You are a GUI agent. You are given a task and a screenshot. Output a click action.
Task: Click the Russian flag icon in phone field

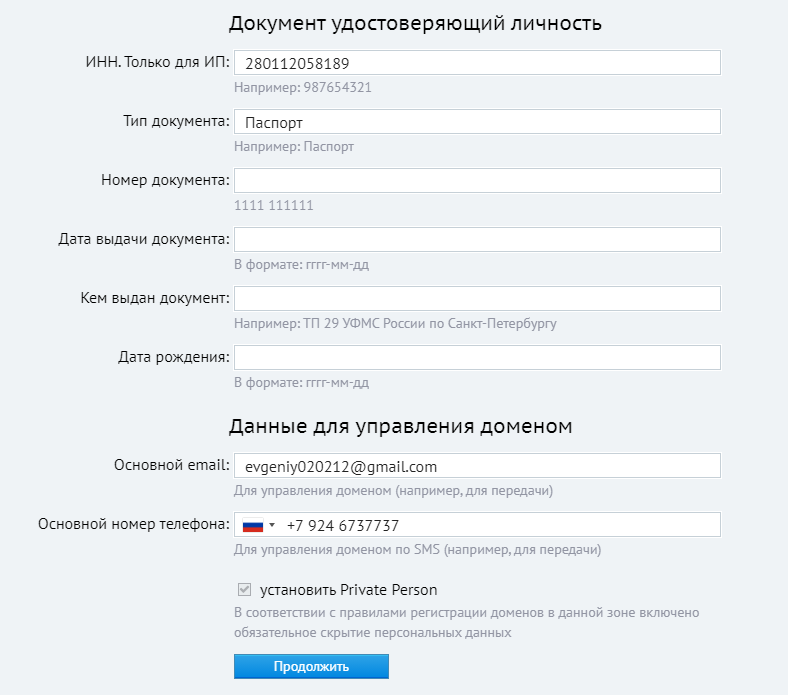click(252, 525)
